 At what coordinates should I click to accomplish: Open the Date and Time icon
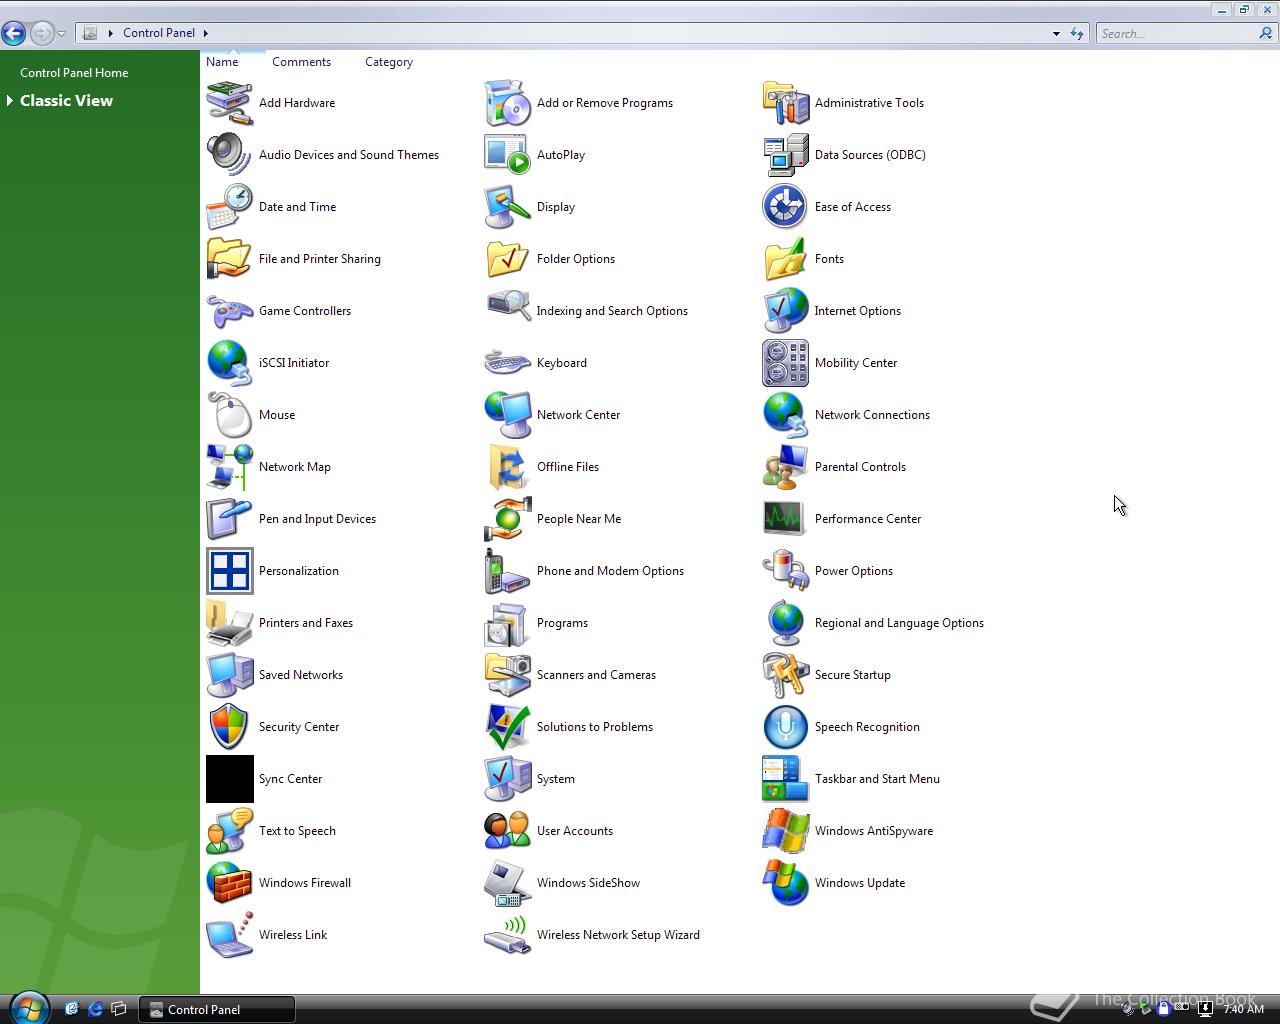pyautogui.click(x=229, y=207)
